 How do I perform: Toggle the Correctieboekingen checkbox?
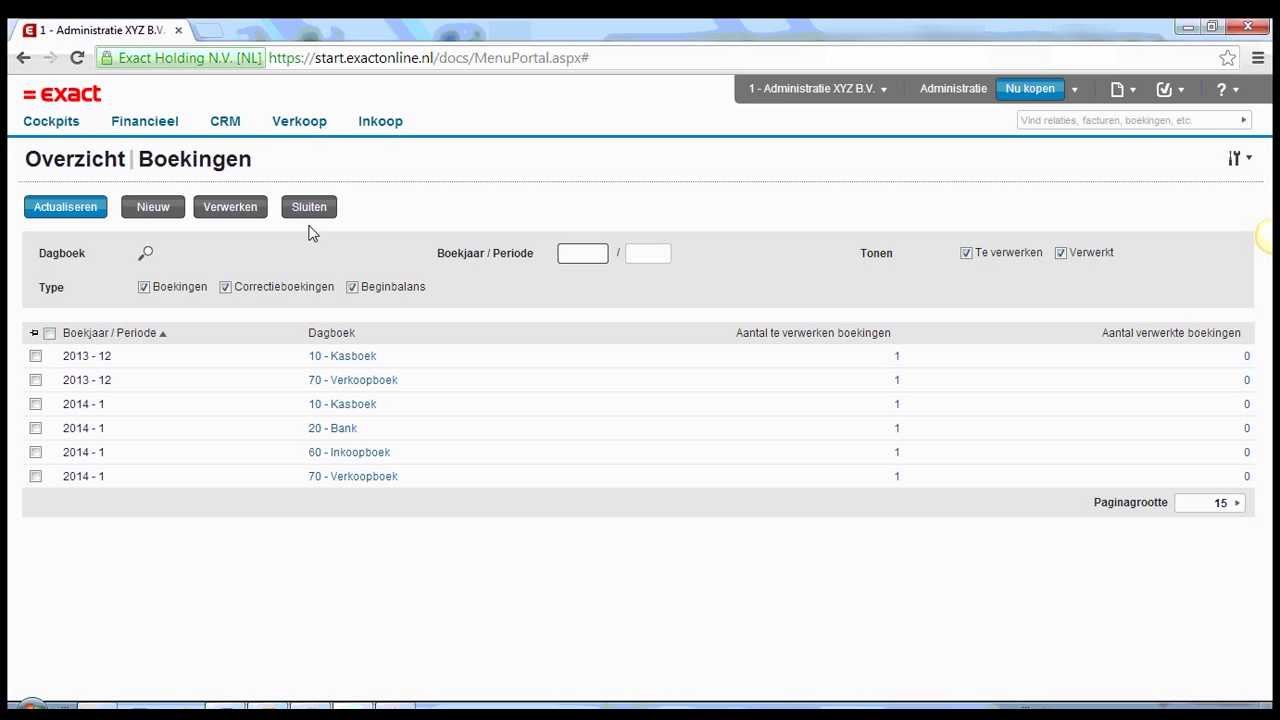click(225, 287)
